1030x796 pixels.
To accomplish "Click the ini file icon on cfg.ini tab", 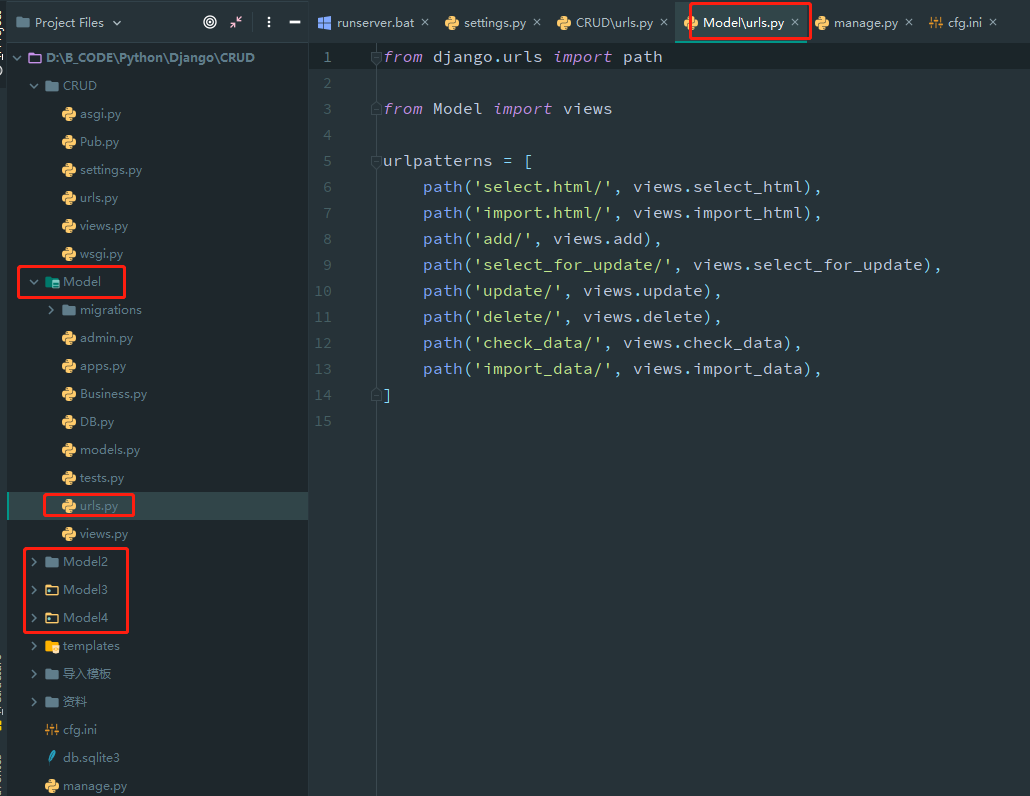I will point(934,21).
